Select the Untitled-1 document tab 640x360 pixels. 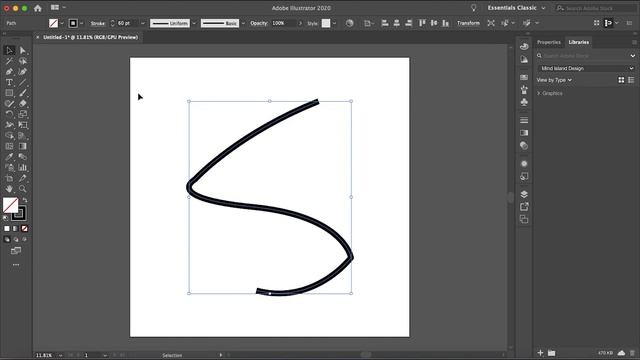pyautogui.click(x=91, y=37)
